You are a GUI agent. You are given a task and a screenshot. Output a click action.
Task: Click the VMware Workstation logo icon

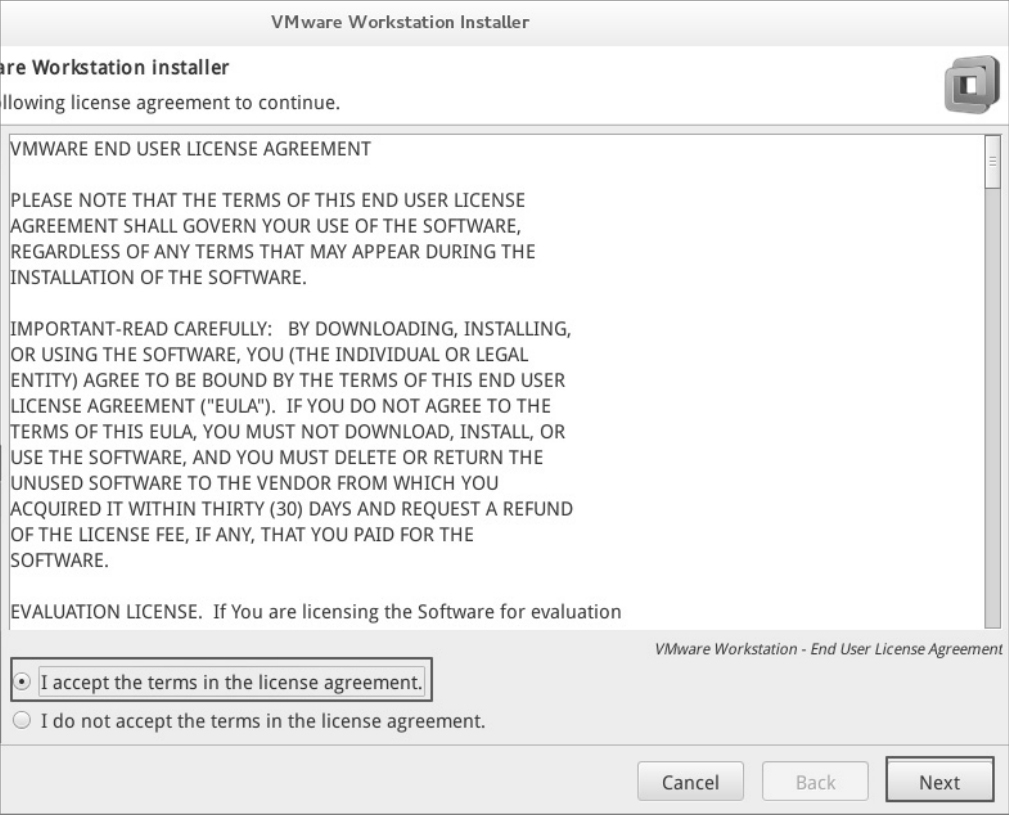pyautogui.click(x=972, y=84)
